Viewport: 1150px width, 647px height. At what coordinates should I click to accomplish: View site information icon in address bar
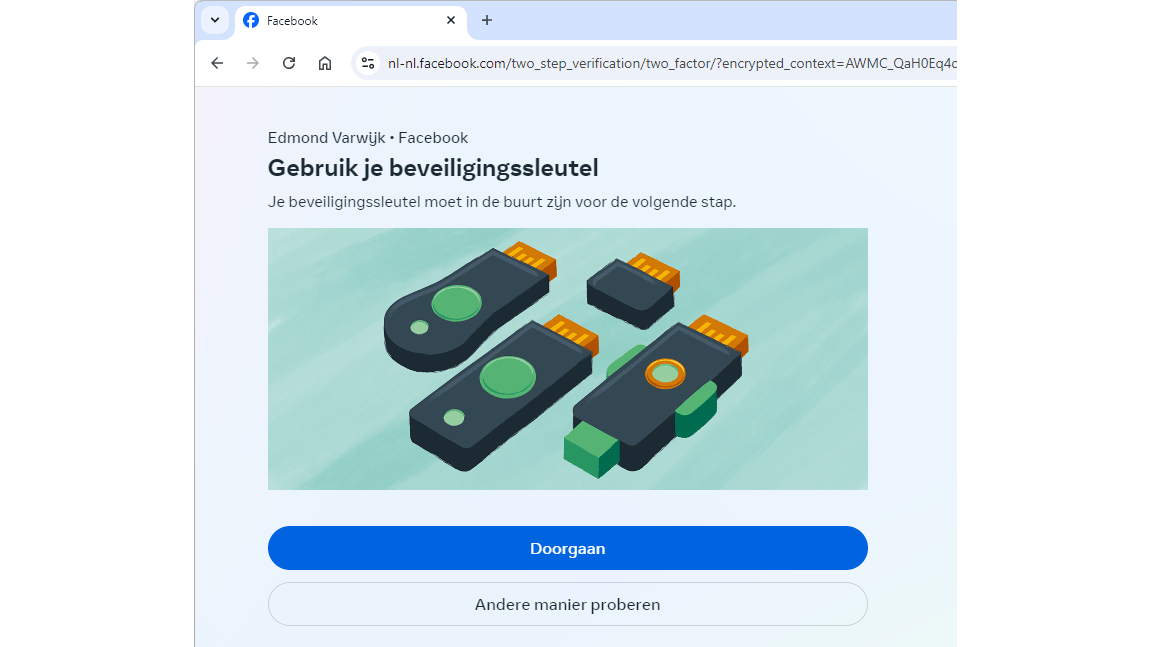pyautogui.click(x=368, y=63)
